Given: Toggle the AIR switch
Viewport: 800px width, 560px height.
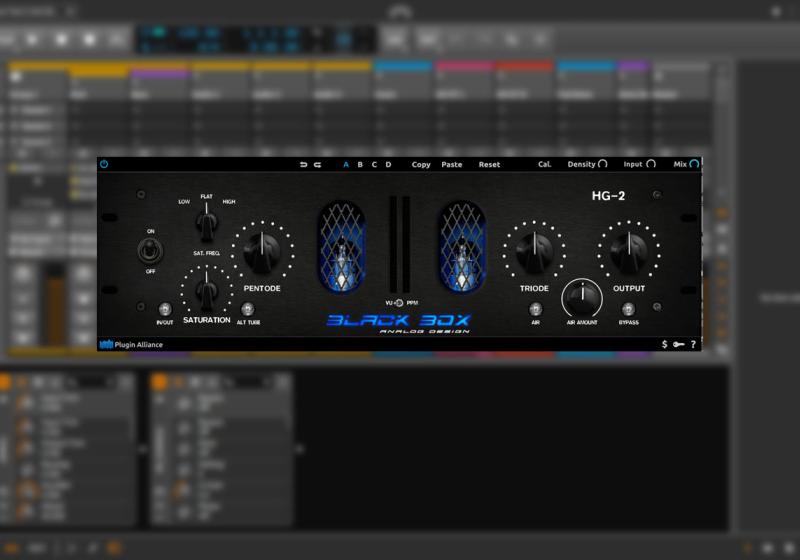Looking at the screenshot, I should (535, 309).
